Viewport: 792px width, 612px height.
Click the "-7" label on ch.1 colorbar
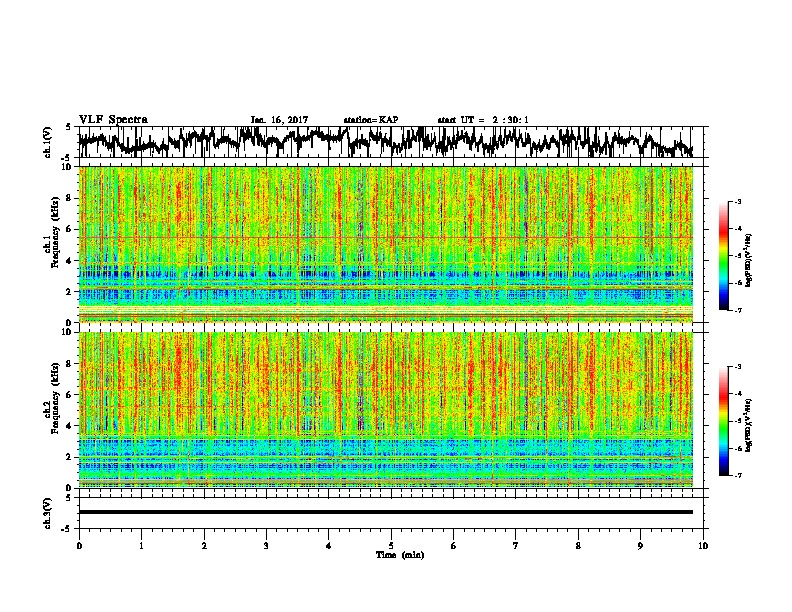click(x=737, y=310)
